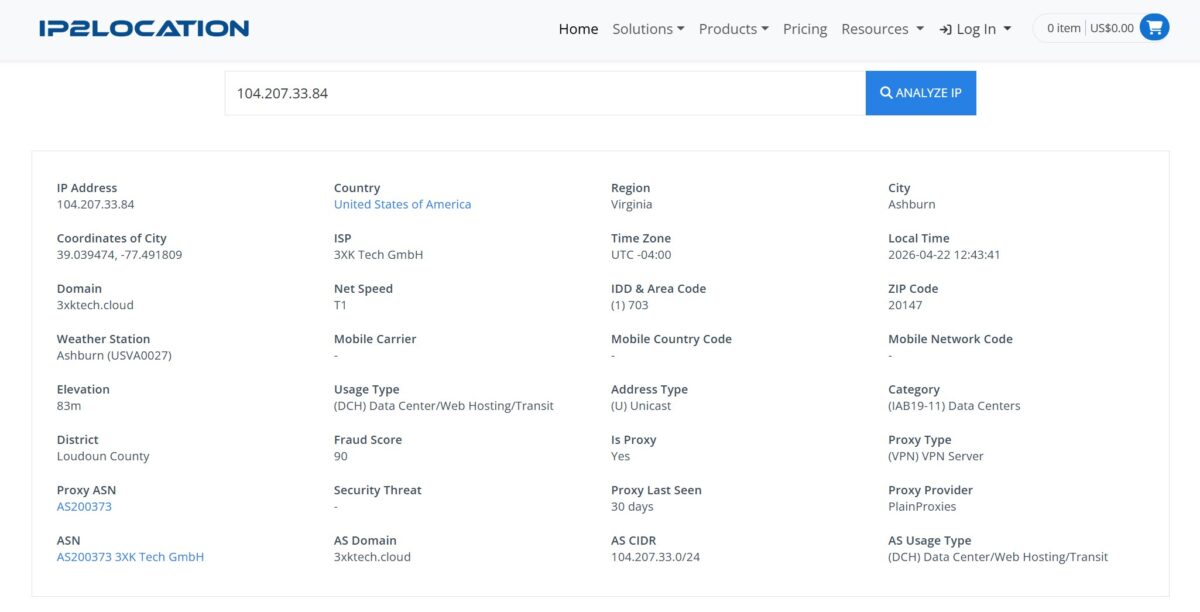Select the Local Time 2026-04-22 12:43:41

pos(944,255)
